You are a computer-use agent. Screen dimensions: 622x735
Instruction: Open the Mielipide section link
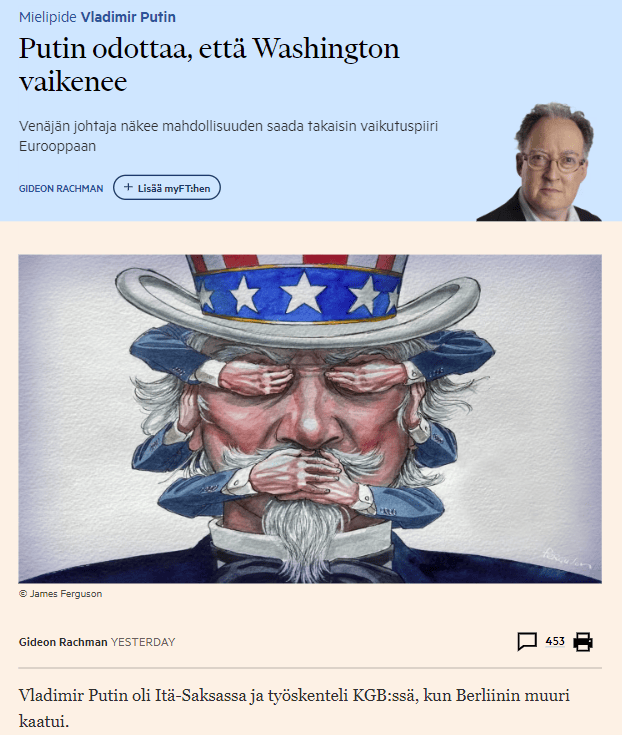click(47, 17)
